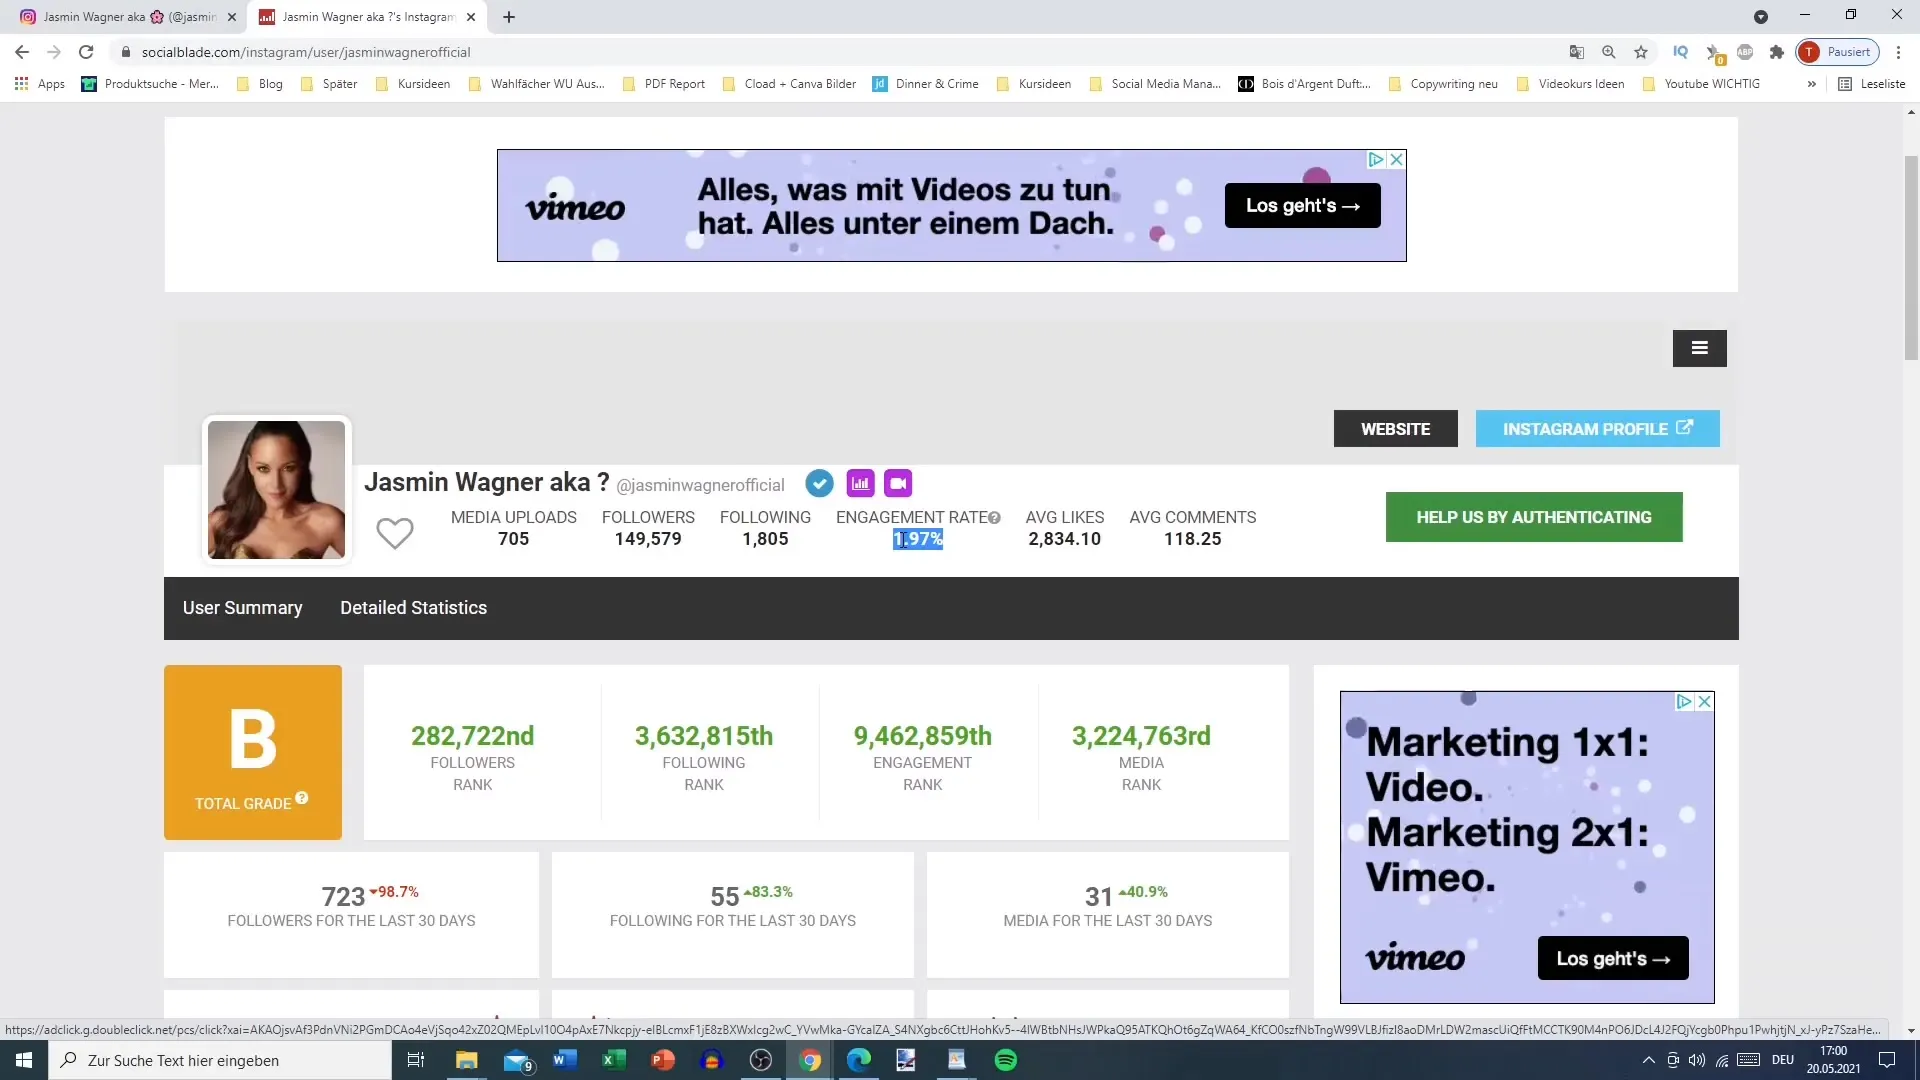The height and width of the screenshot is (1080, 1920).
Task: Open the purple statistics chart icon
Action: [860, 484]
